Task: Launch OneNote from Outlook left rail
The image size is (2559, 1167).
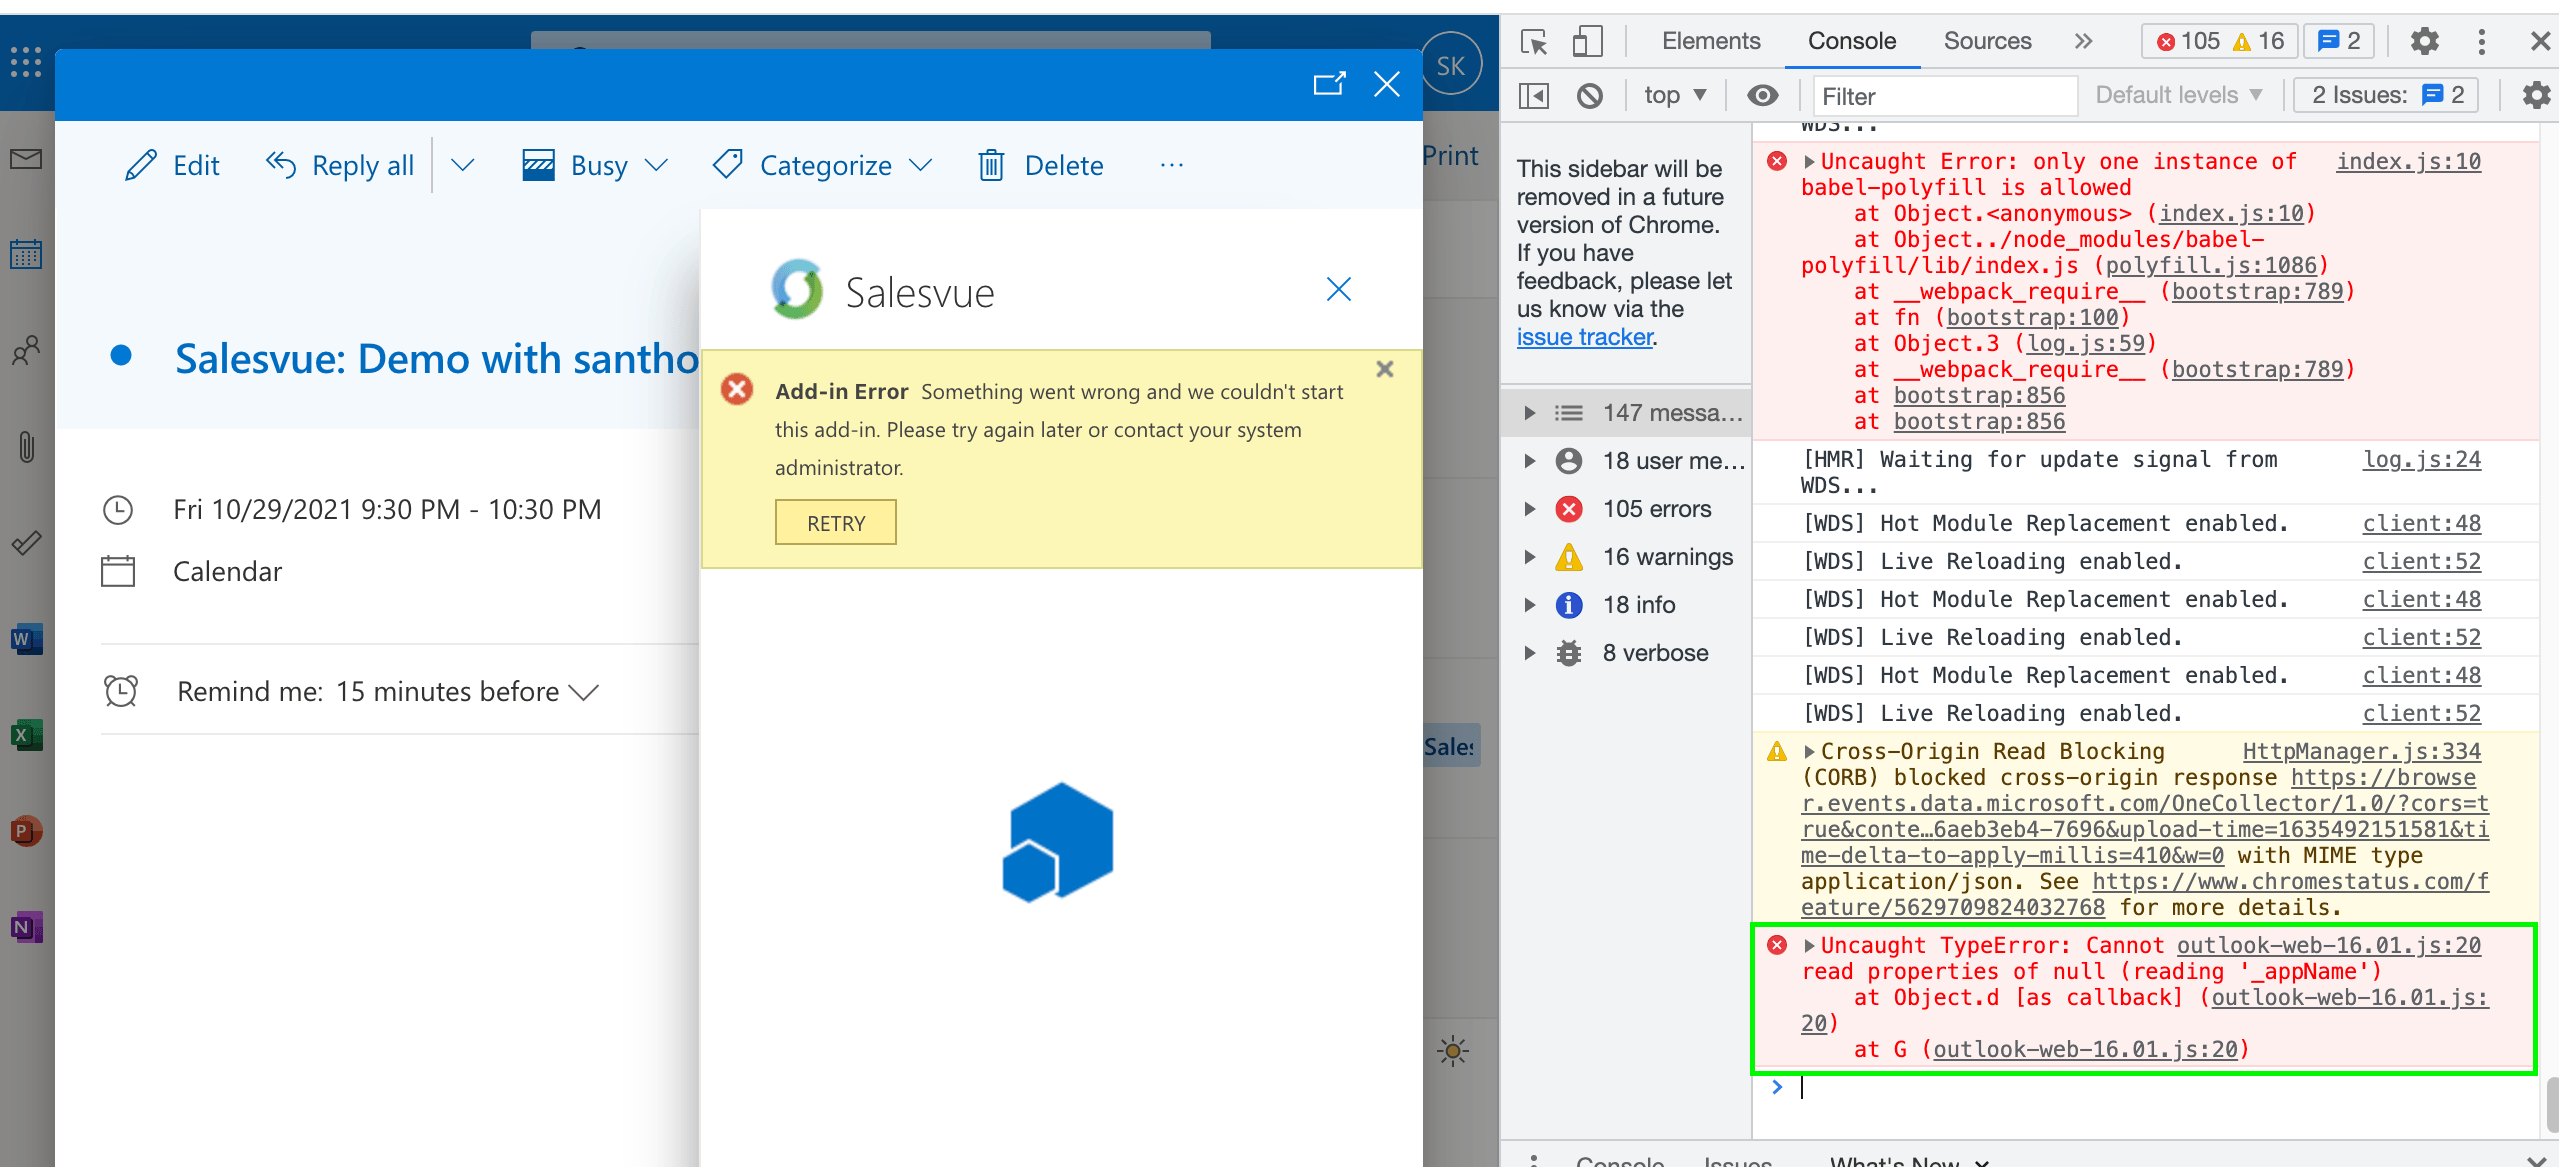Action: pyautogui.click(x=26, y=926)
